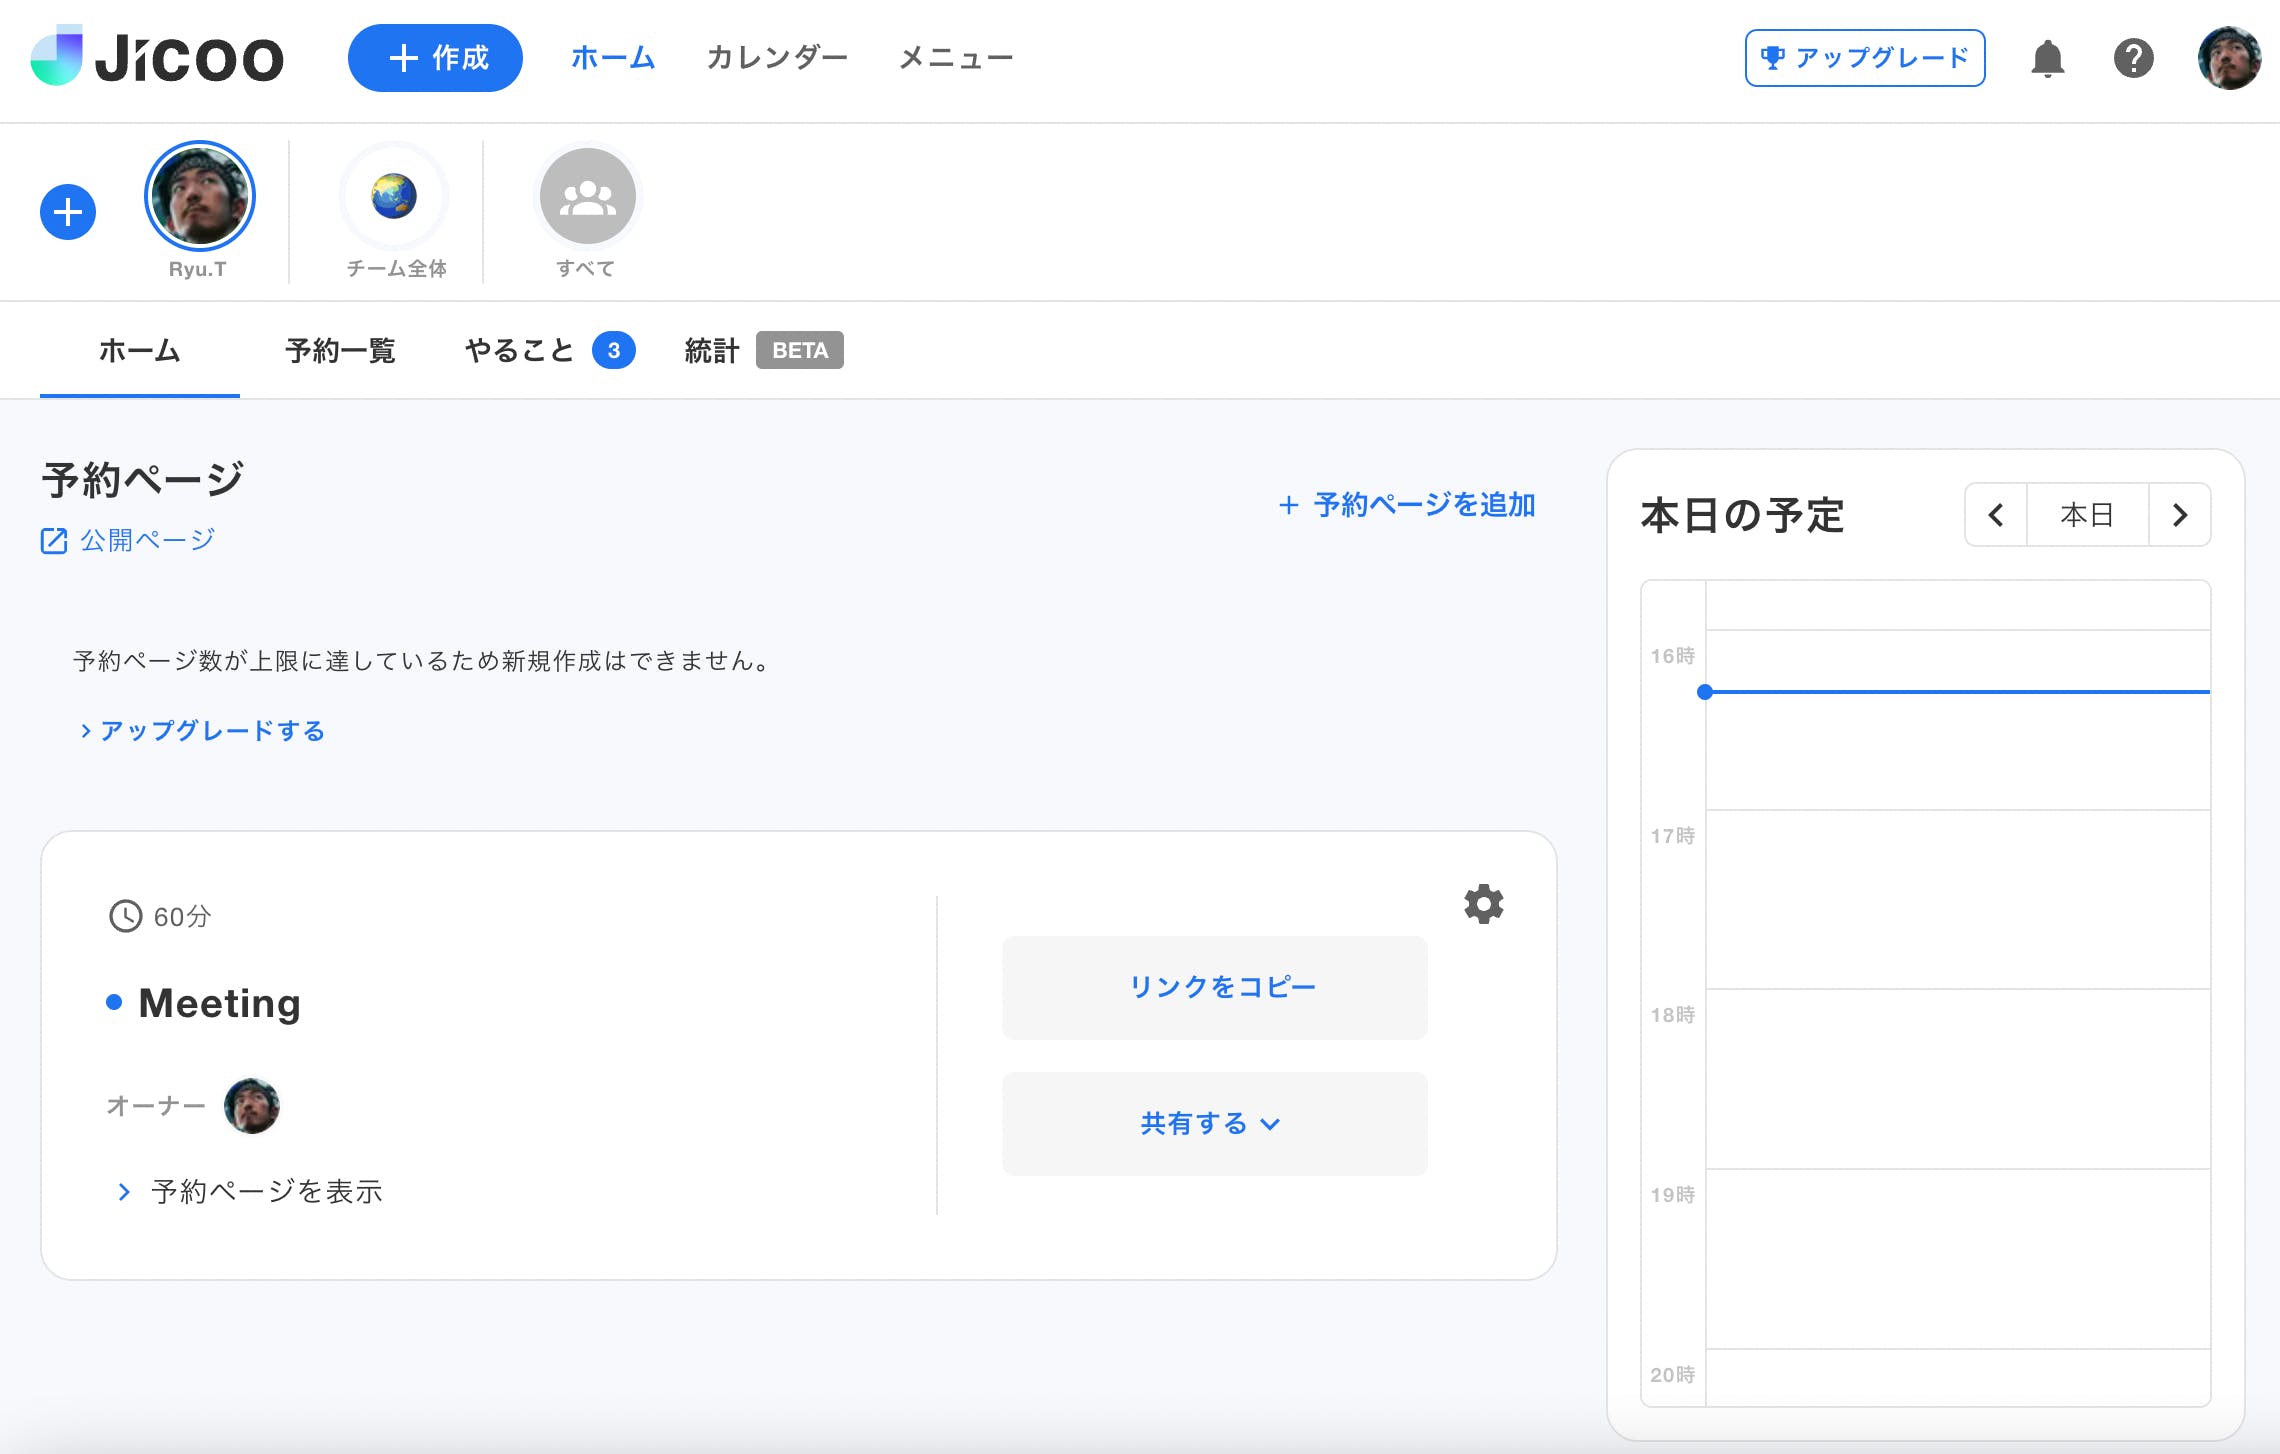Click the 作成 create button
The height and width of the screenshot is (1454, 2280).
(x=435, y=58)
